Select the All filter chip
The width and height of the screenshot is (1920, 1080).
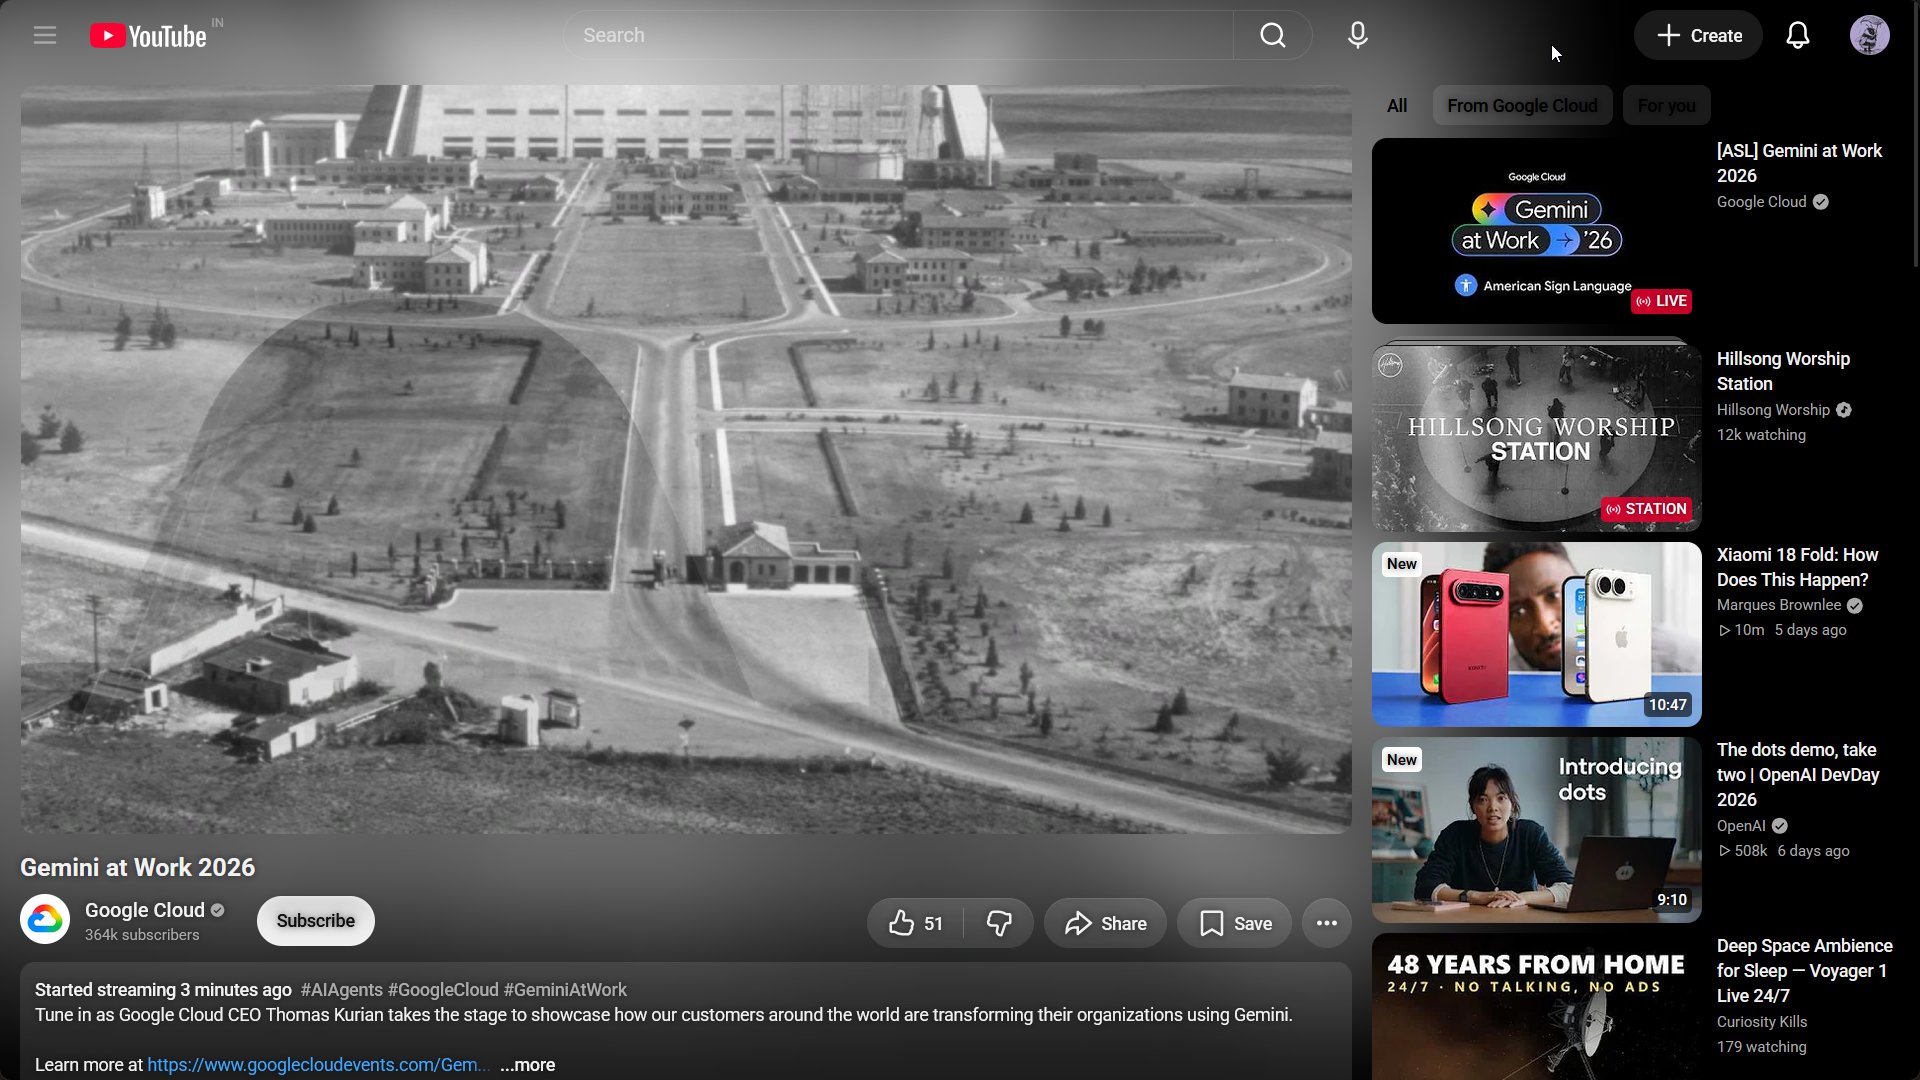[x=1397, y=106]
